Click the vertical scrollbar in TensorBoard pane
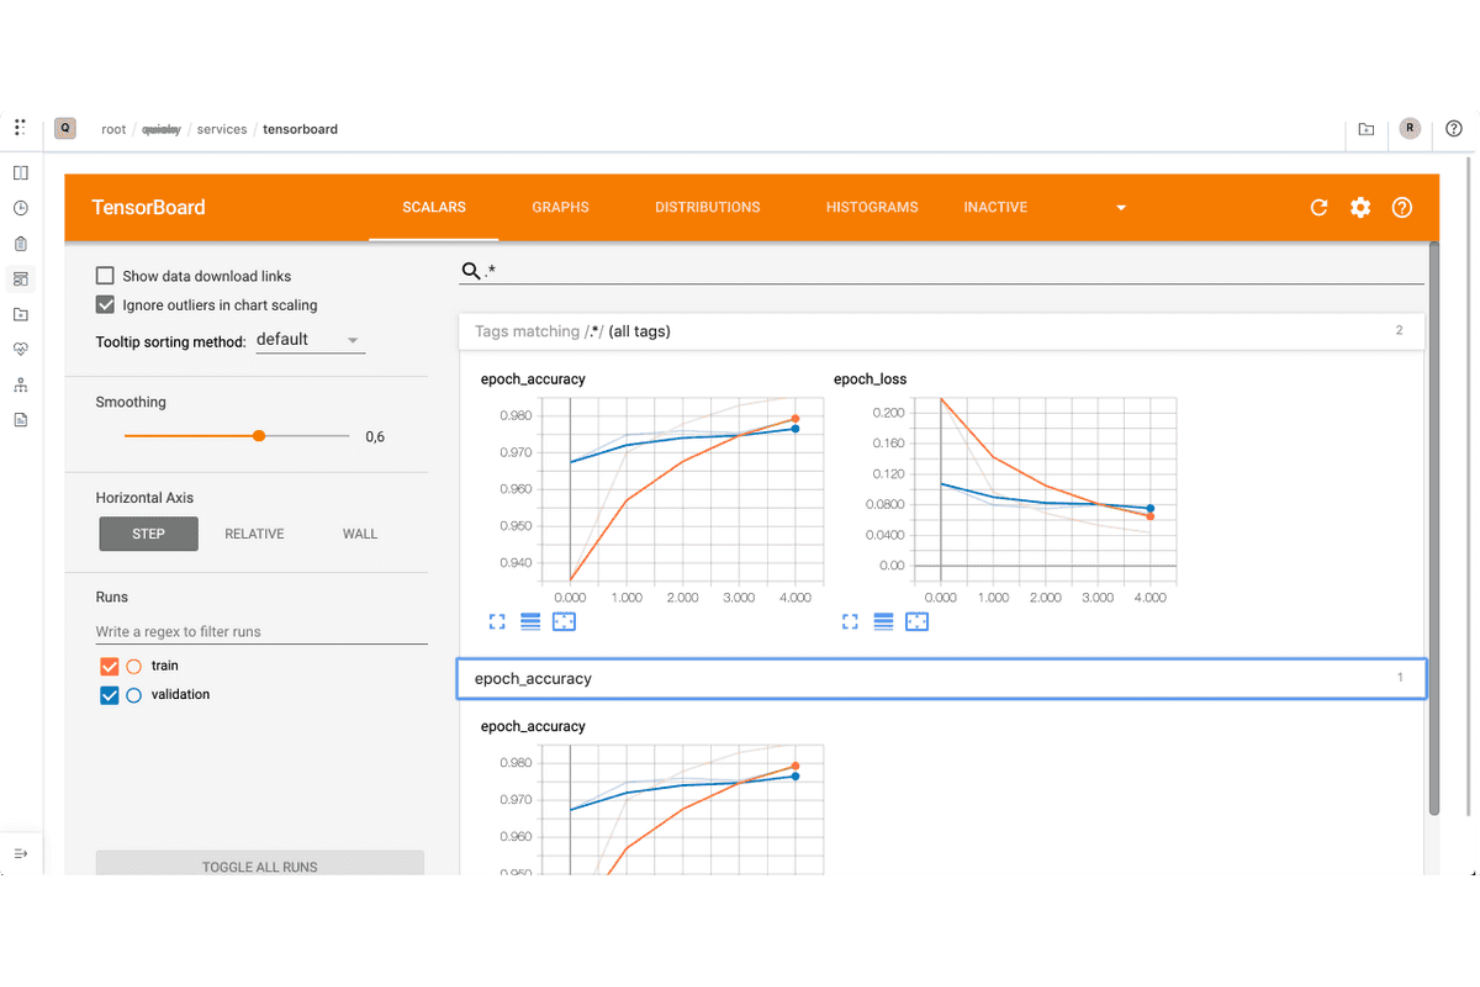Viewport: 1480px width, 987px height. (x=1433, y=530)
